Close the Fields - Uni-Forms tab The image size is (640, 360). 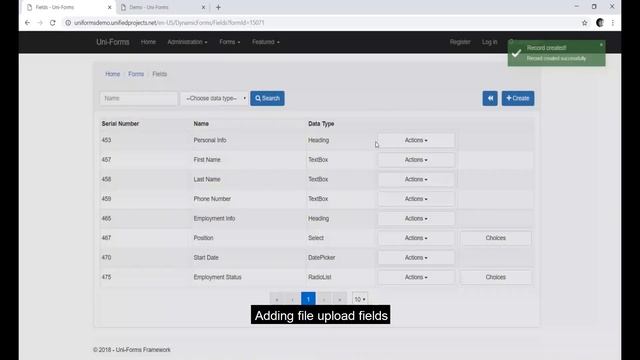[109, 7]
